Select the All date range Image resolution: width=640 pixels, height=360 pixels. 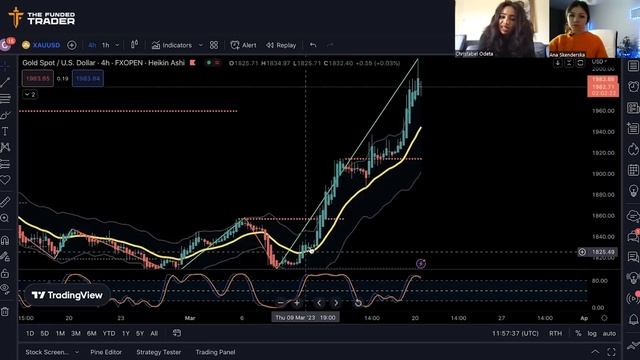[x=154, y=333]
